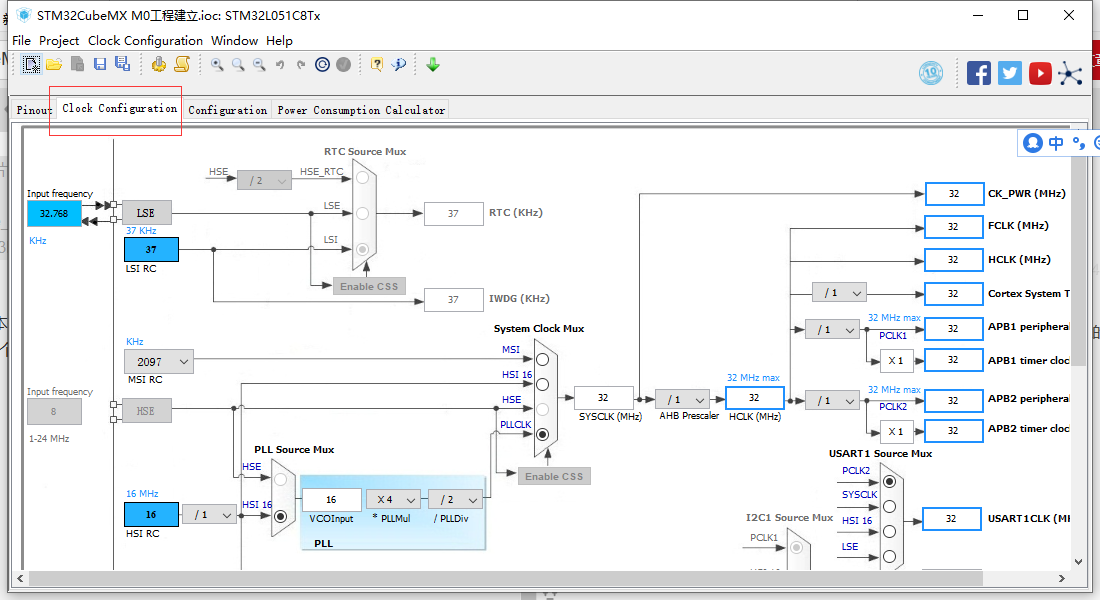Click the 10-year anniversary badge icon
Image resolution: width=1100 pixels, height=600 pixels.
[931, 73]
